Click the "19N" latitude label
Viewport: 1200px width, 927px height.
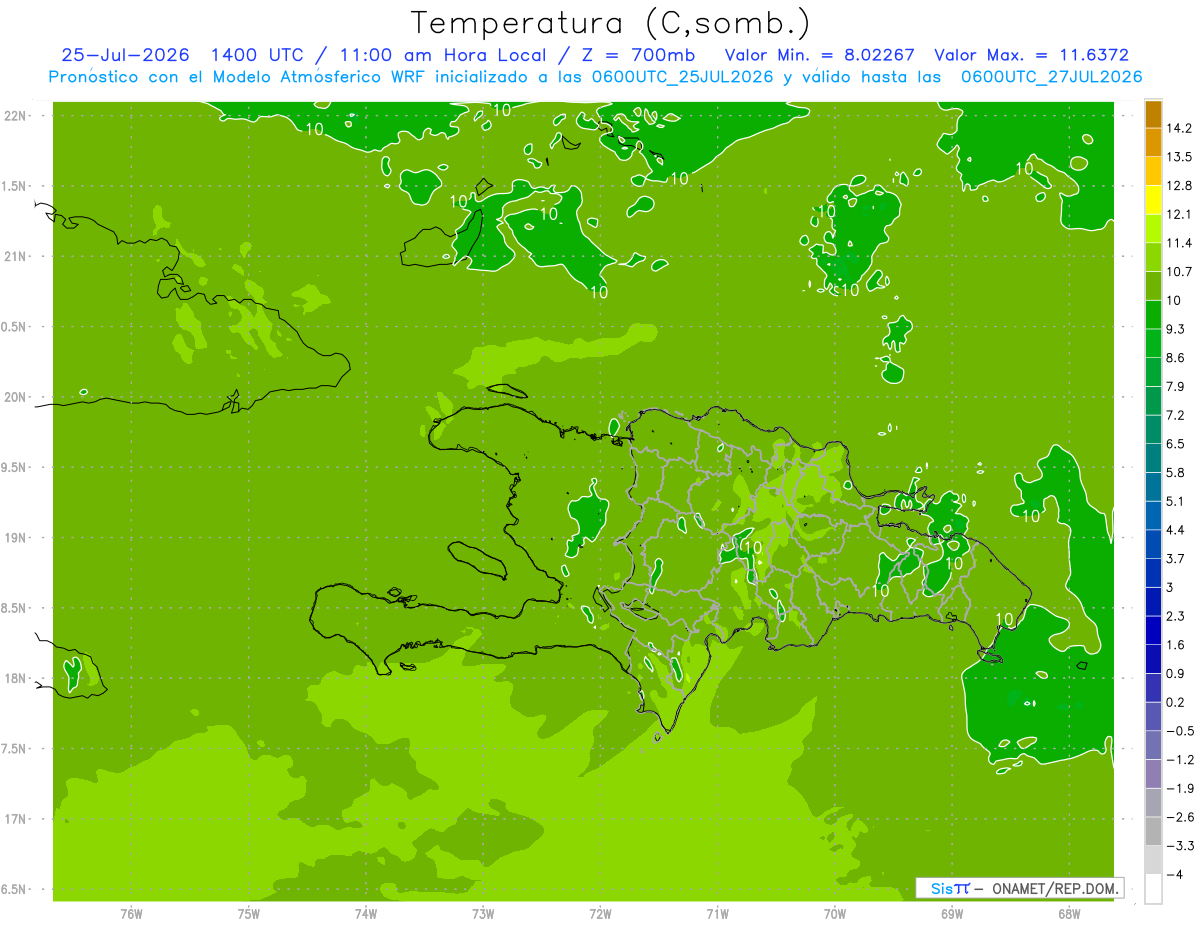point(15,537)
